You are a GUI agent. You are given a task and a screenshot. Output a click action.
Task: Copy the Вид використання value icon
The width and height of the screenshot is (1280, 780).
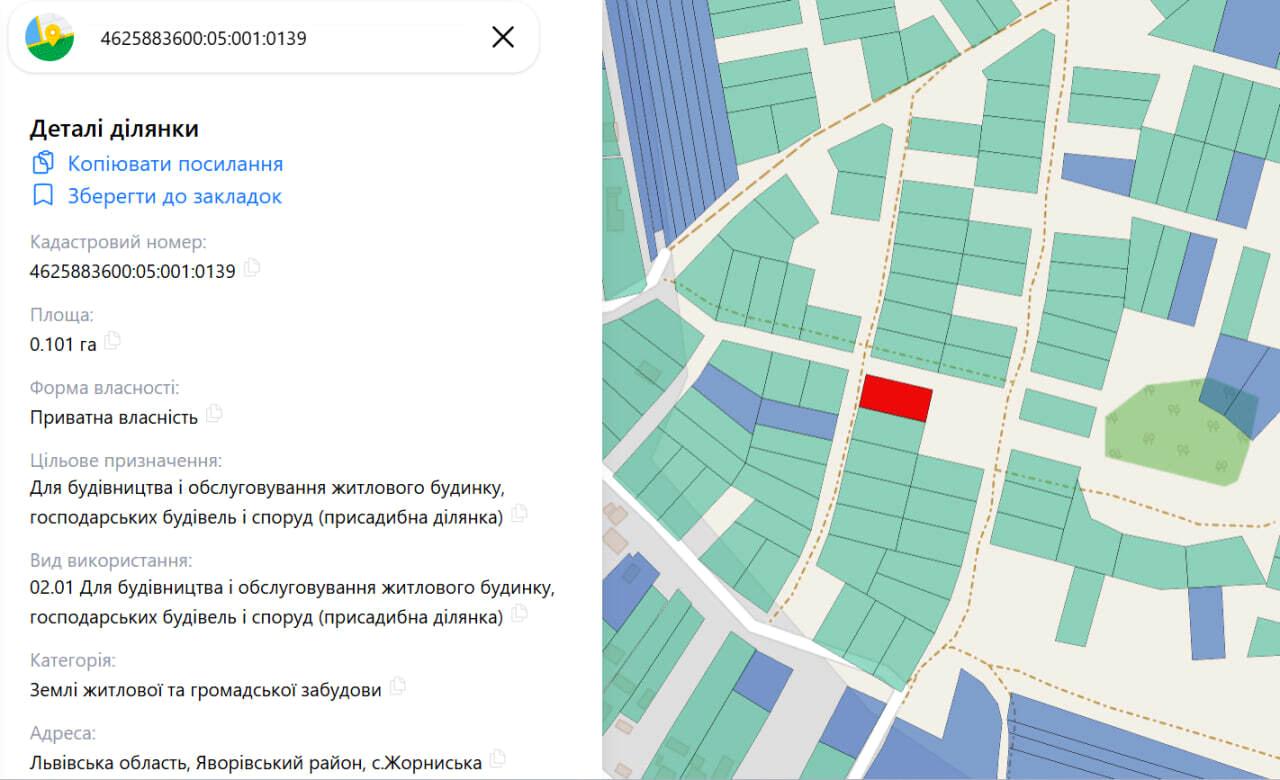coord(518,614)
